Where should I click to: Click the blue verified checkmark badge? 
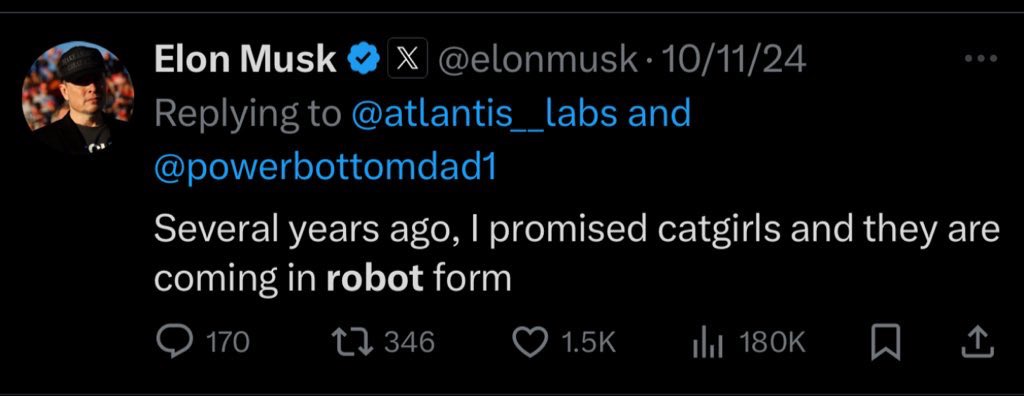point(363,60)
